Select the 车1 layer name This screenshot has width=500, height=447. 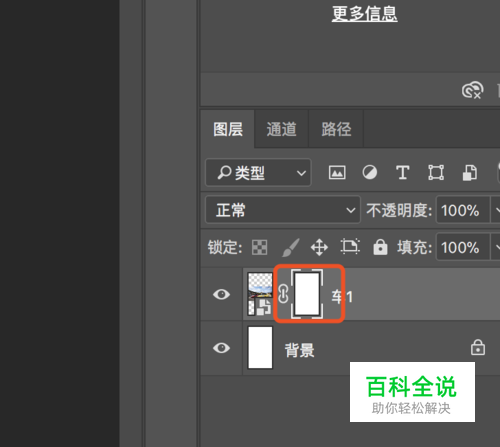click(342, 297)
